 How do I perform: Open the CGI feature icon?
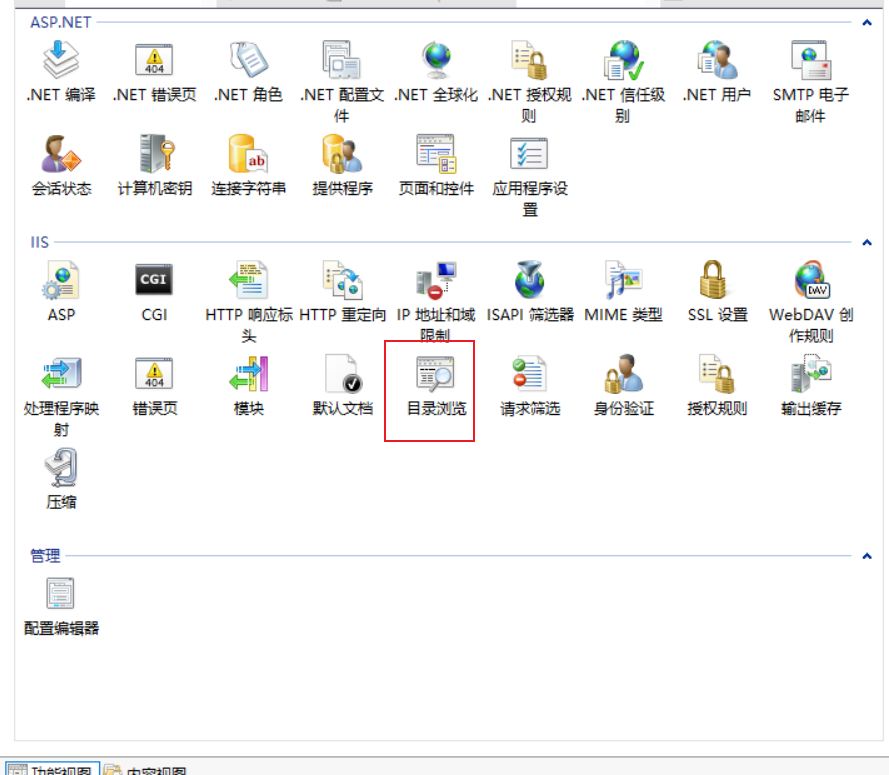(154, 280)
